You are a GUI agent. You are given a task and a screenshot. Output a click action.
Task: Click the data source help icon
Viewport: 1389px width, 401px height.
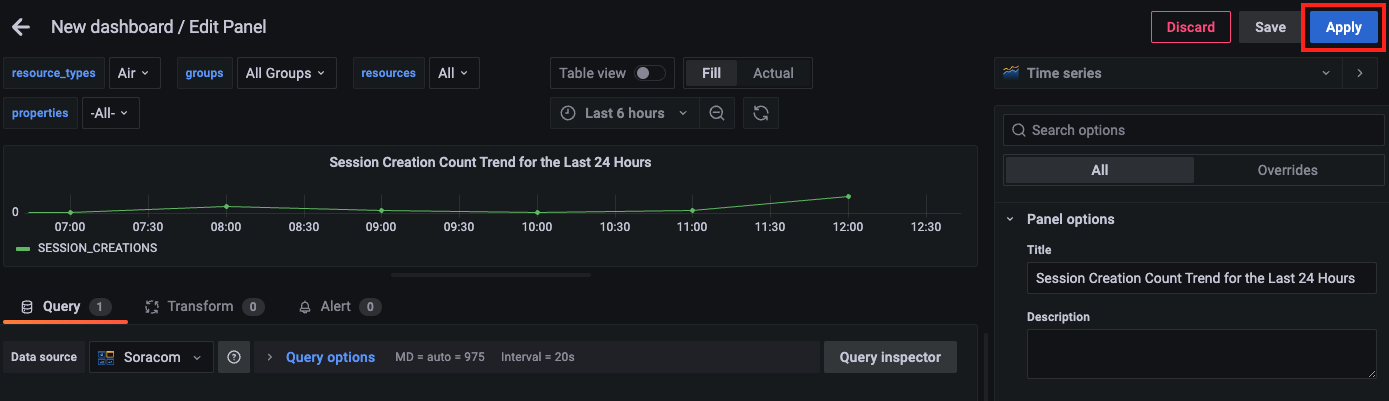tap(234, 357)
